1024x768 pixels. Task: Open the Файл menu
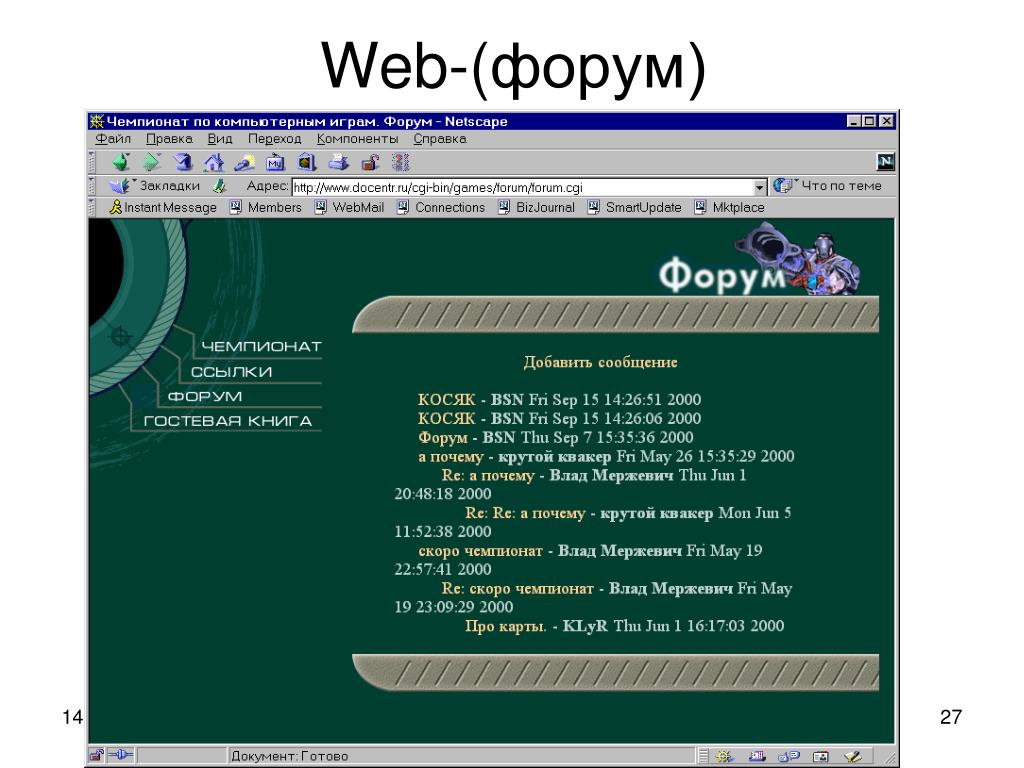click(x=113, y=138)
